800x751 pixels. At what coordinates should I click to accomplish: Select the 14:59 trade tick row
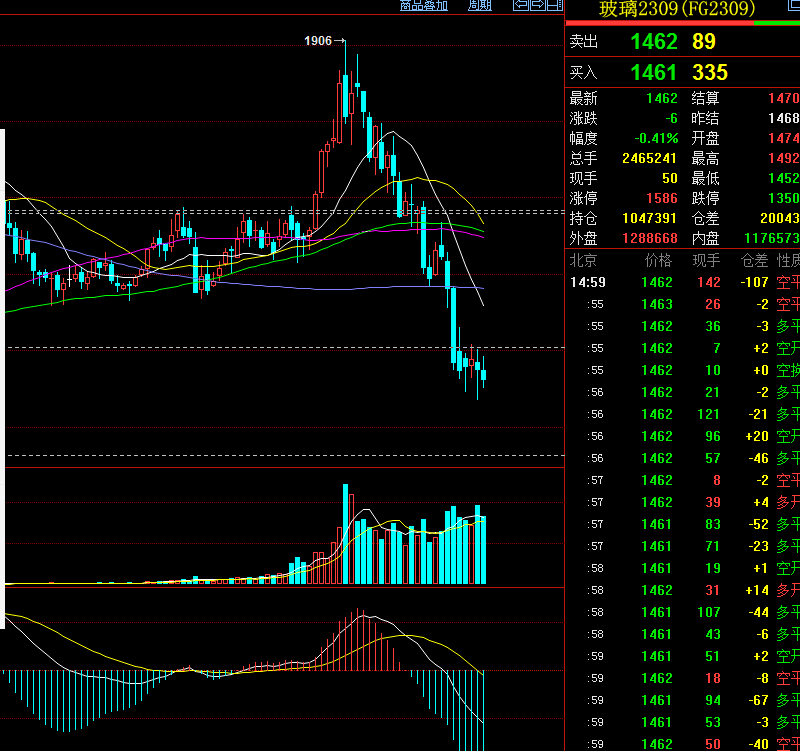point(683,282)
